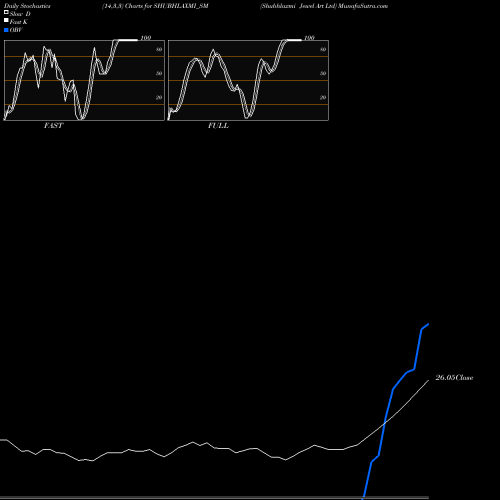The image size is (500, 500).
Task: Click the FAST stochastic chart panel
Action: [84, 80]
